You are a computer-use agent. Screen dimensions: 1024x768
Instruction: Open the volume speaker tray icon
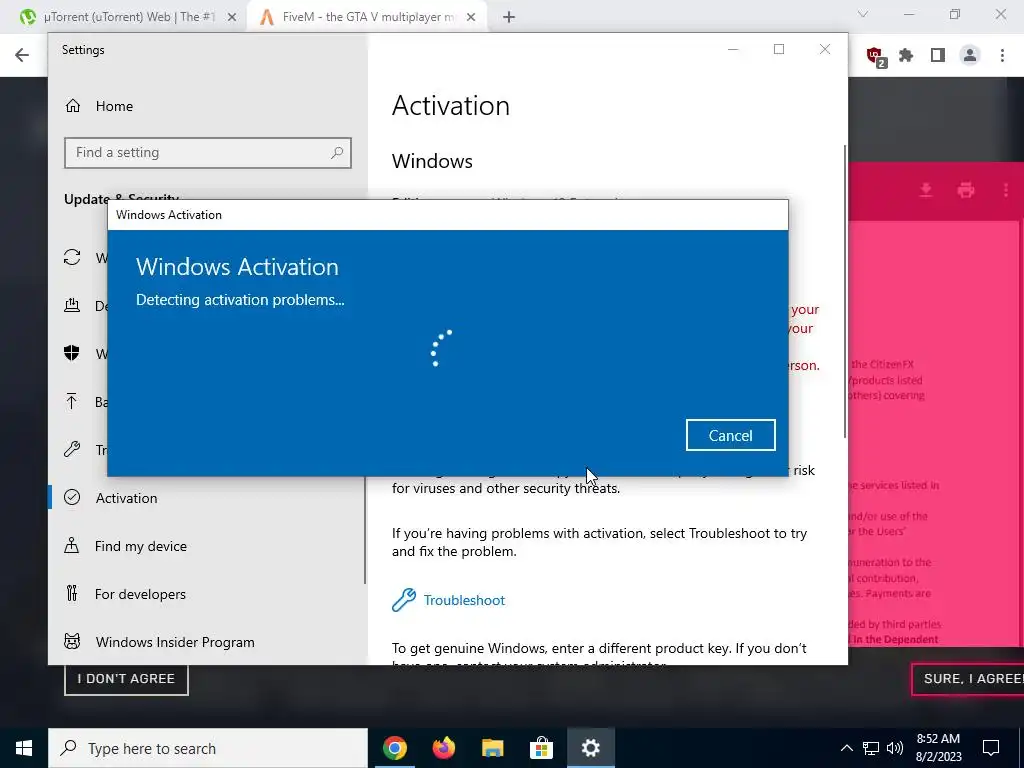(x=895, y=748)
